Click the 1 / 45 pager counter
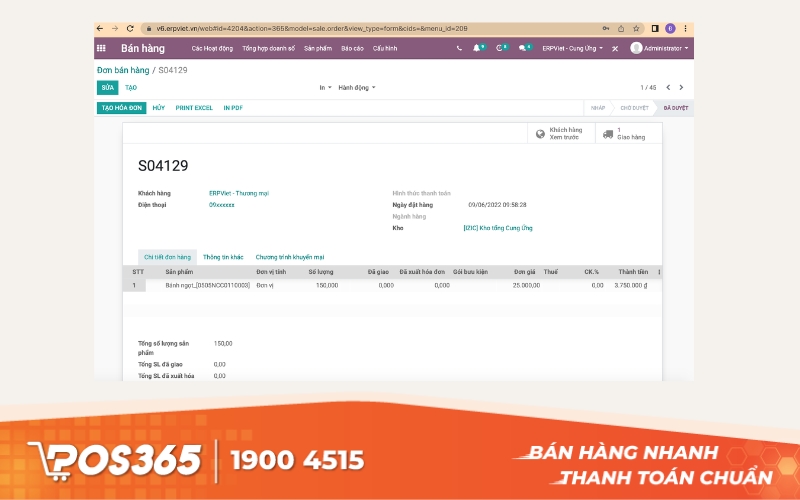 (648, 88)
